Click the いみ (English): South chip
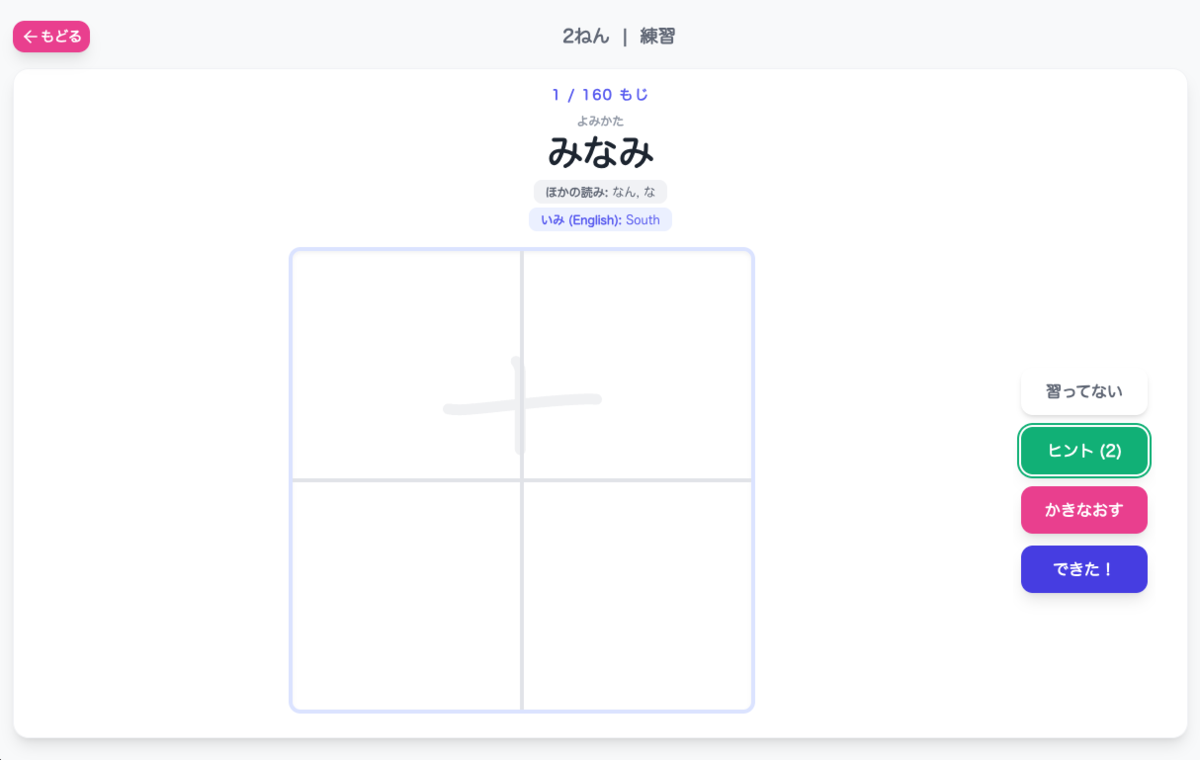This screenshot has height=760, width=1200. tap(600, 220)
